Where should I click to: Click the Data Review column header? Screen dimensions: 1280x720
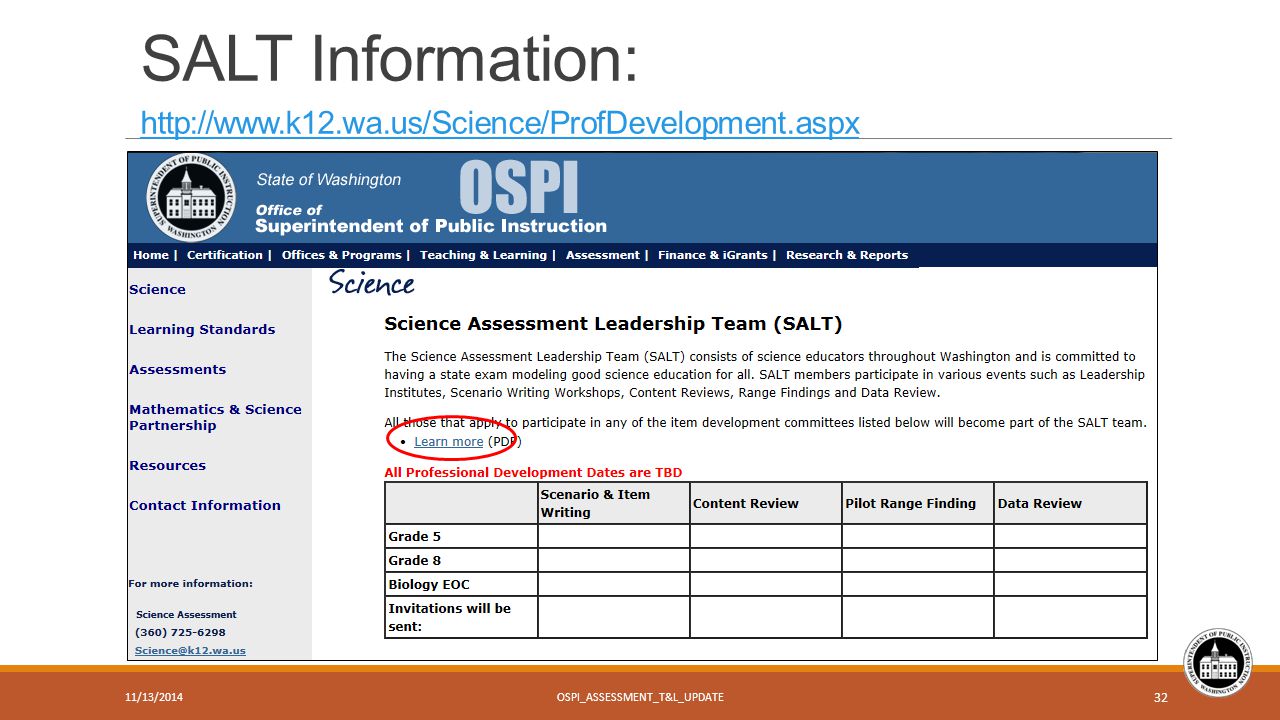(1070, 503)
